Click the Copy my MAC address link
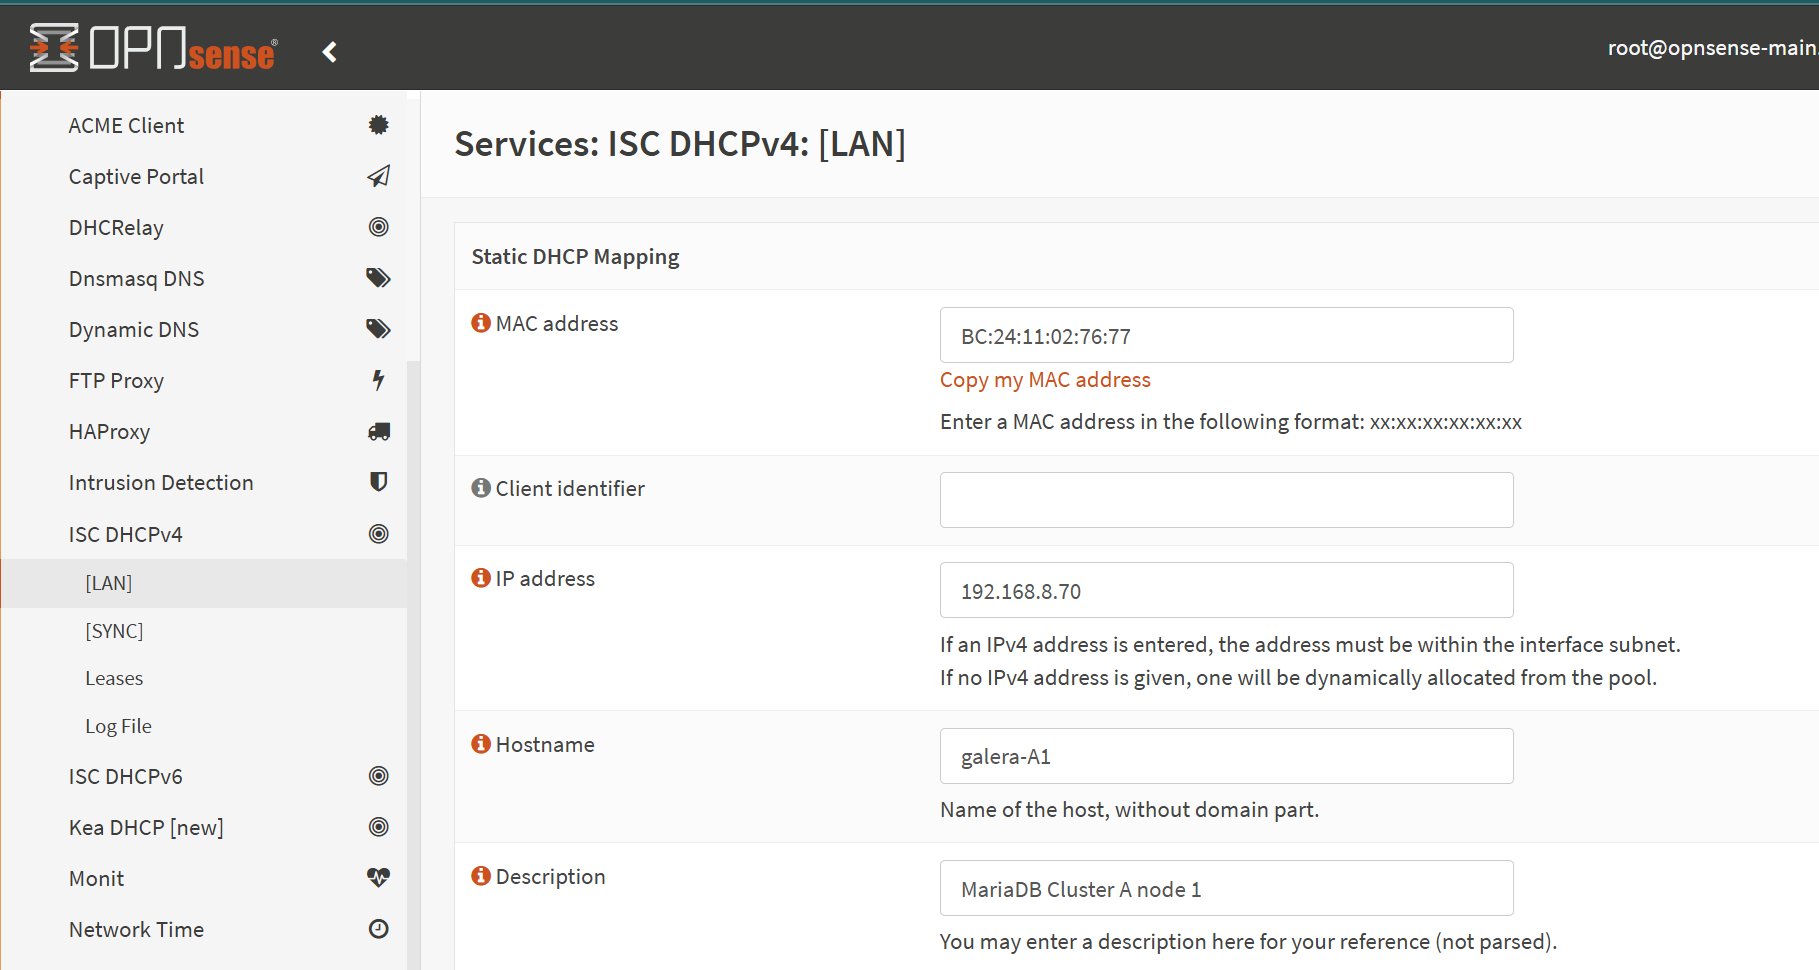The image size is (1819, 970). [1045, 380]
